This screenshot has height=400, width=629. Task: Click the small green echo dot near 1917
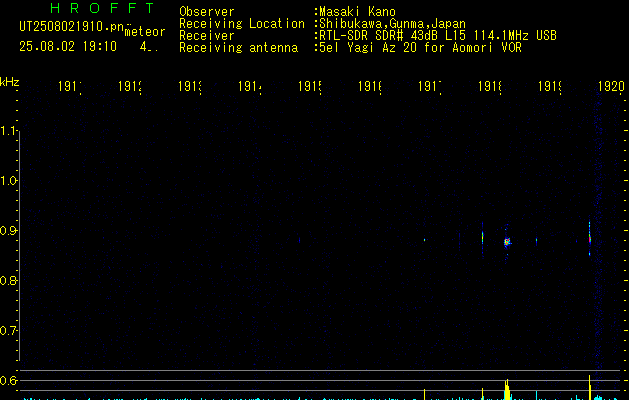pos(424,240)
